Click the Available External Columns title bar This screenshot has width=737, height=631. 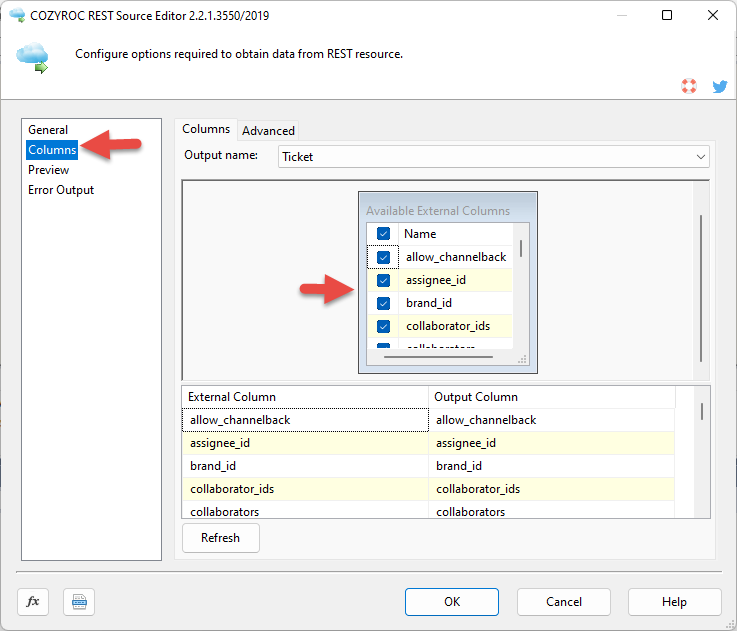pos(447,207)
